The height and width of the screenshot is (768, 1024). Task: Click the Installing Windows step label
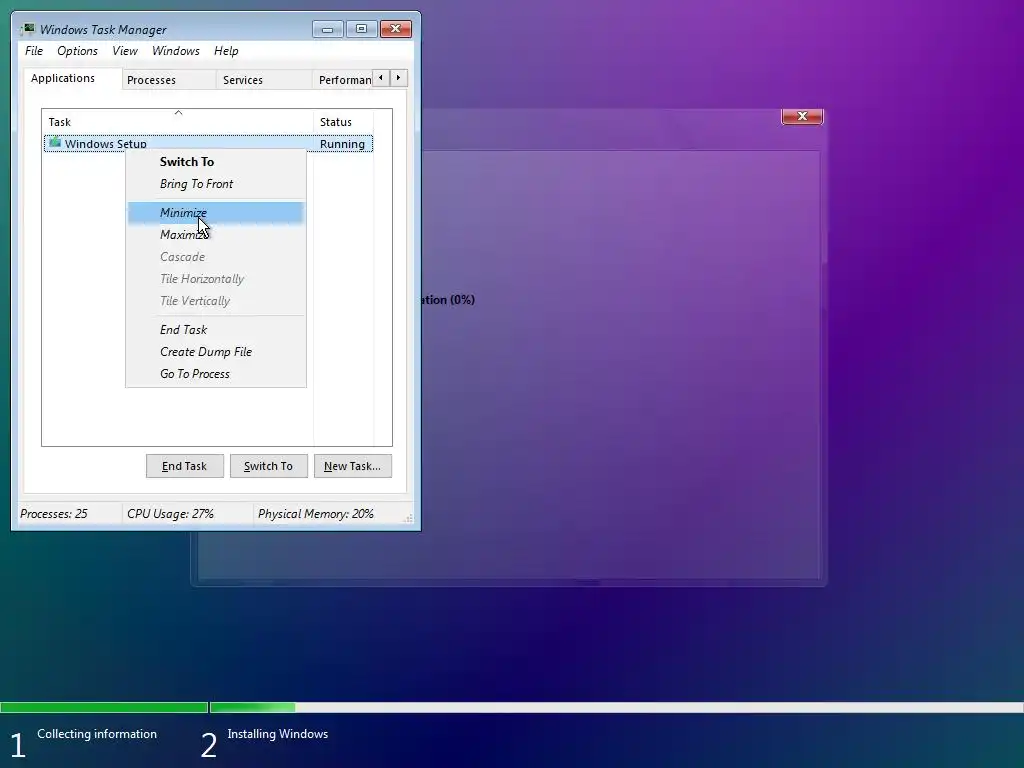click(x=278, y=734)
